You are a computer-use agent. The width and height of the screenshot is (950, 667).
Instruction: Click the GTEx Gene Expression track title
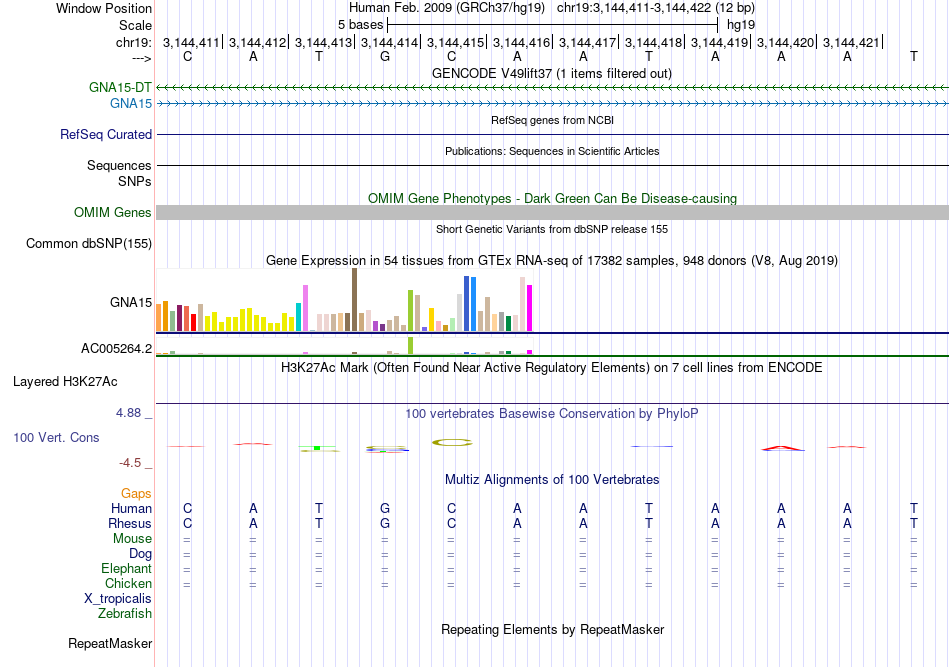point(552,261)
